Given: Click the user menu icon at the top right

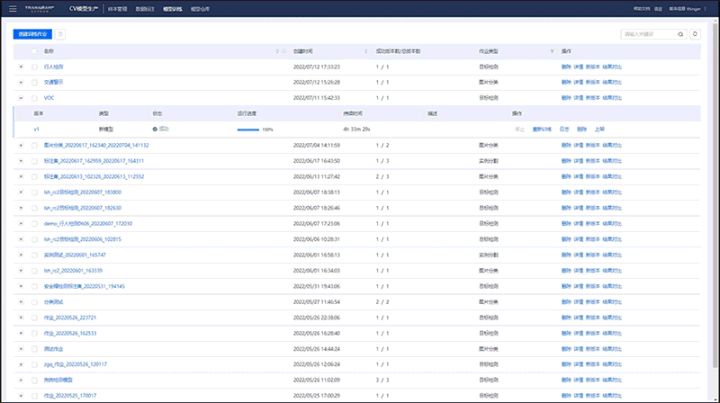Looking at the screenshot, I should point(705,9).
